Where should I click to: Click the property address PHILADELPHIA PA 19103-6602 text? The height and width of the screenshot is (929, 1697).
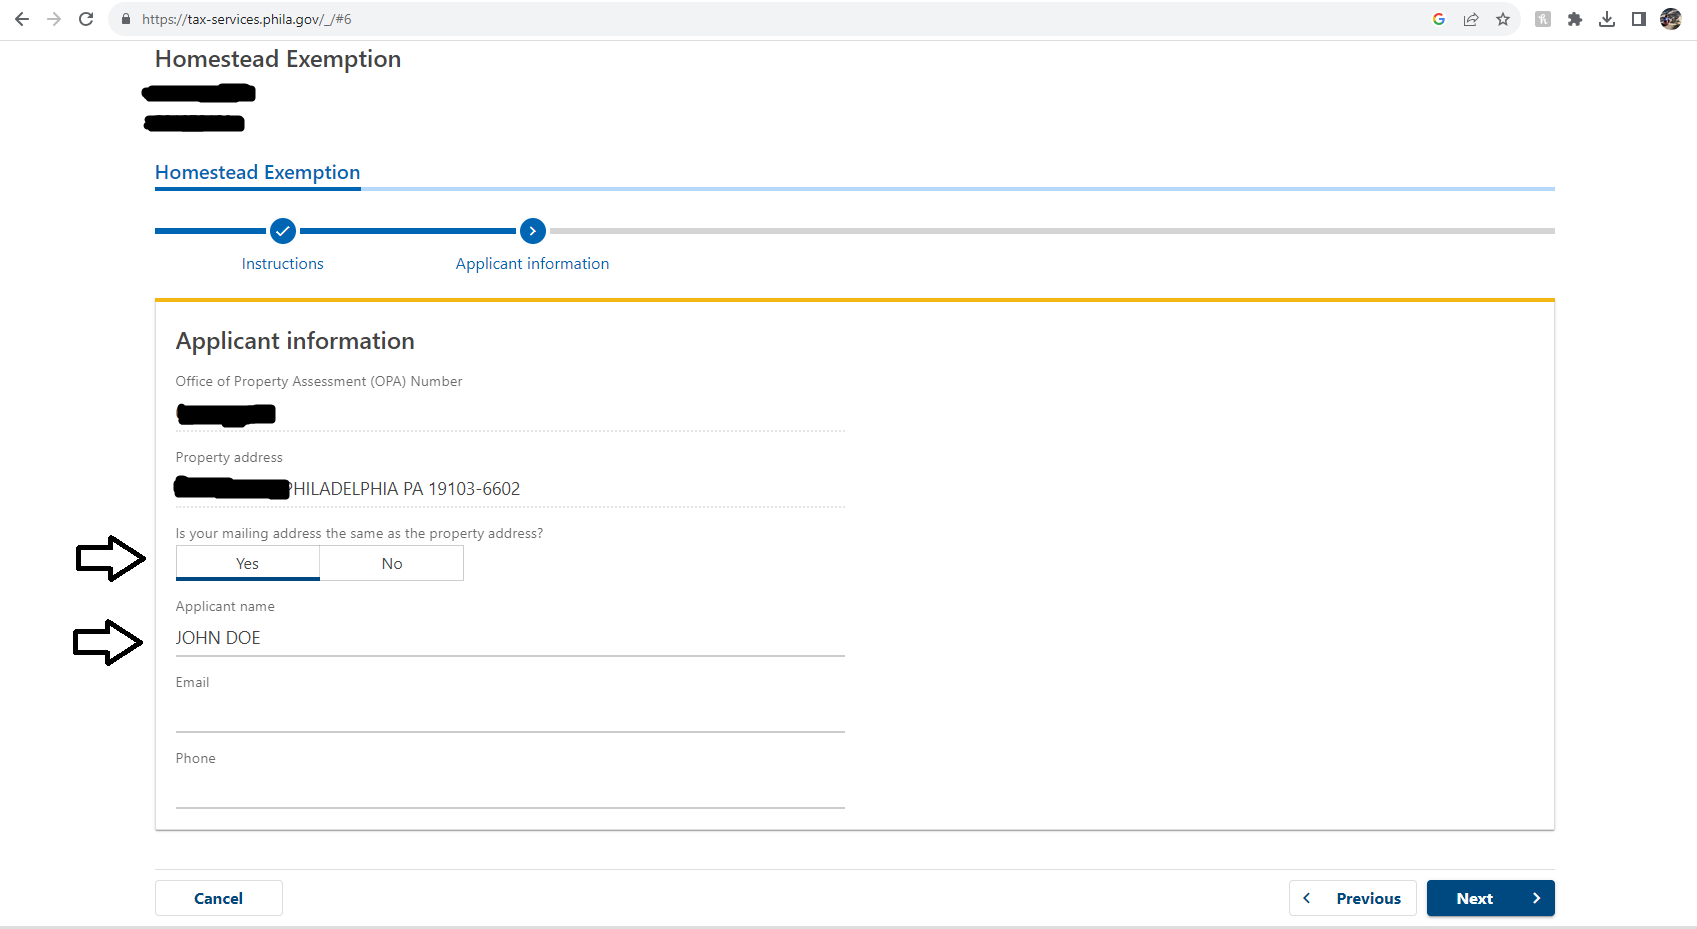406,489
